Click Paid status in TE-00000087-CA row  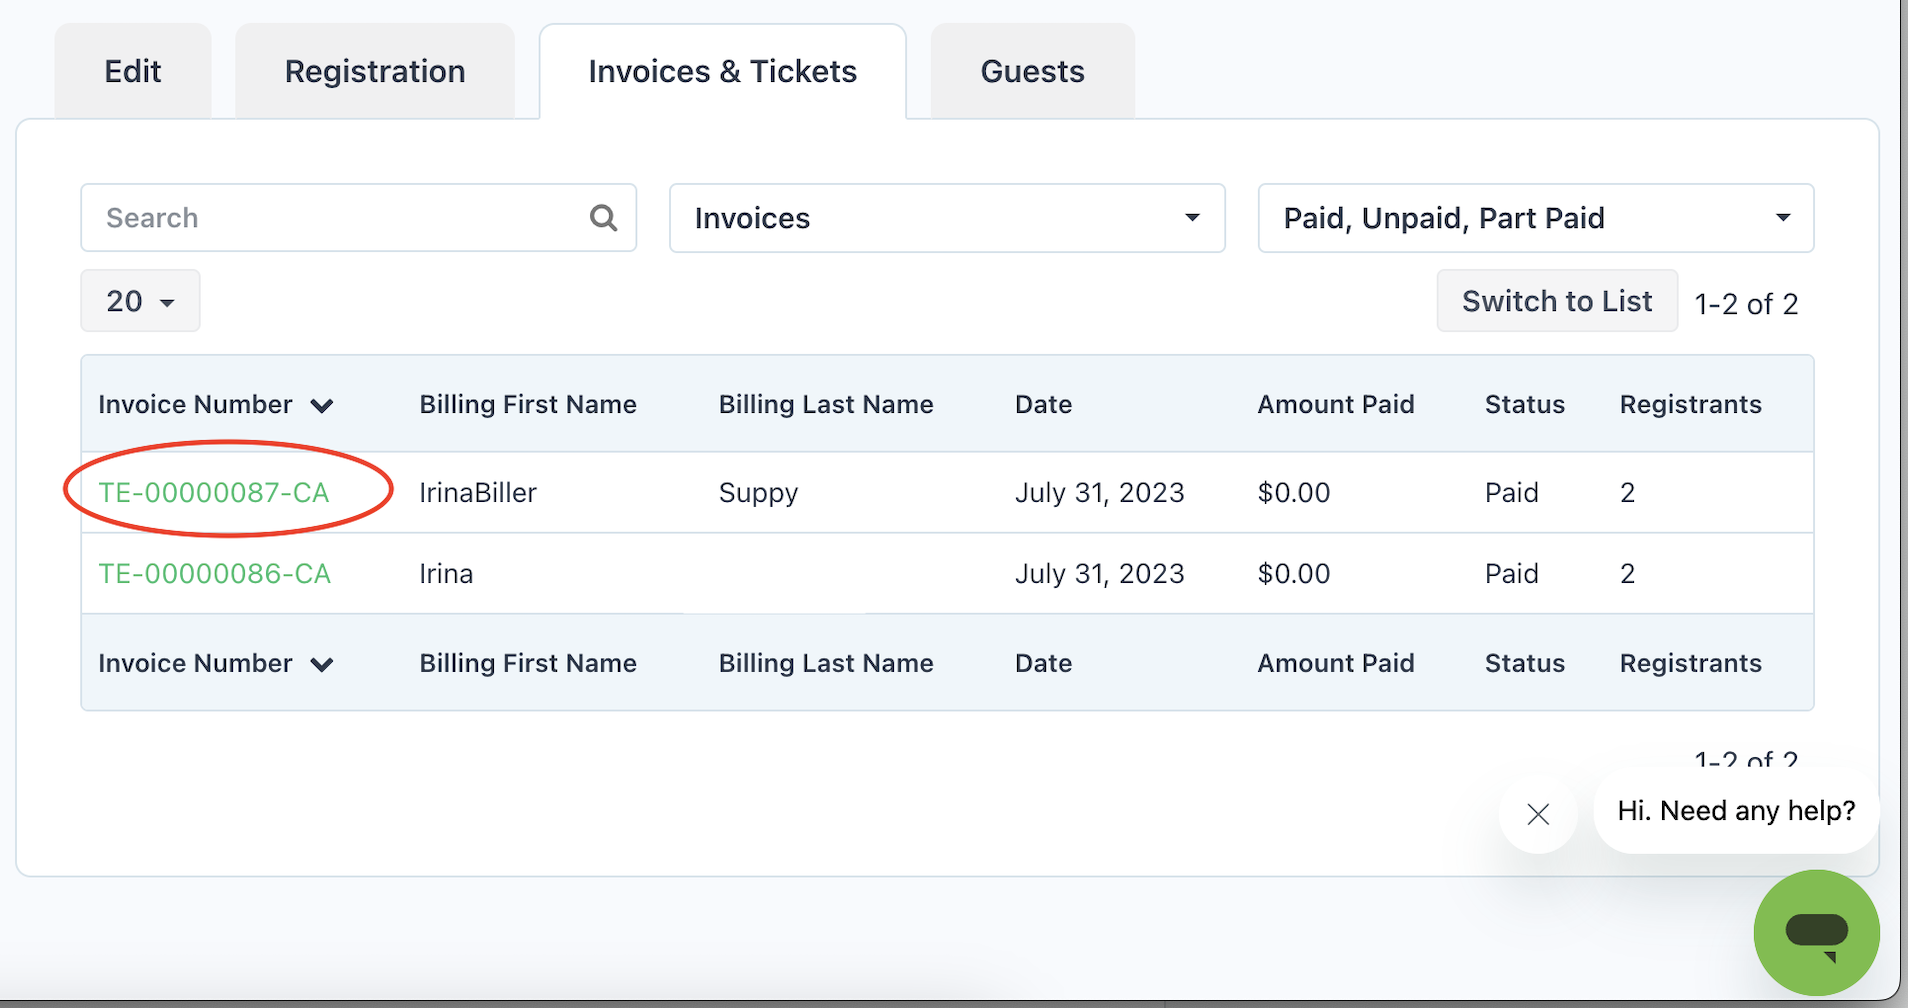1511,492
